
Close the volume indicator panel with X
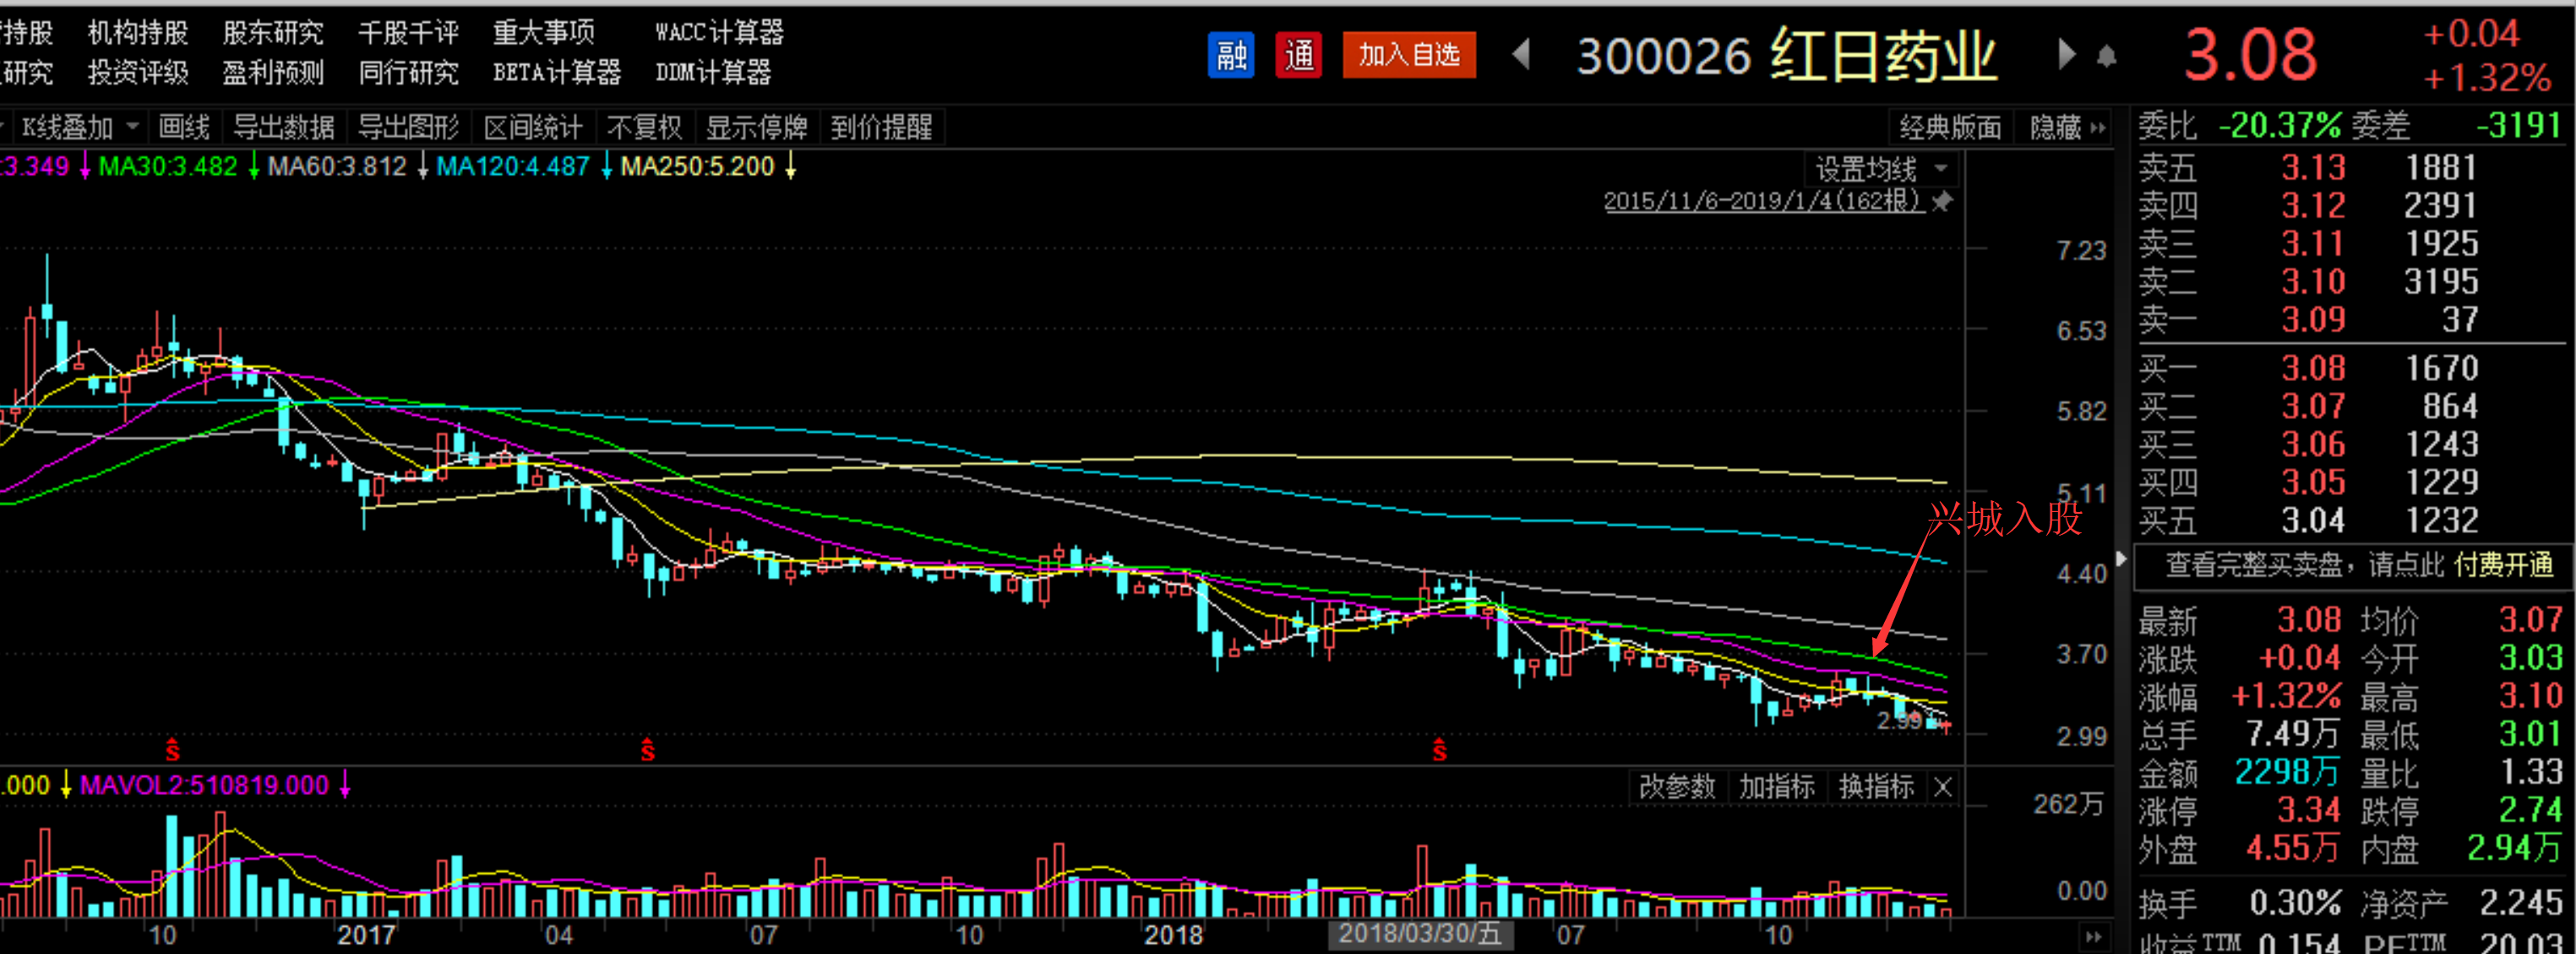pos(1943,788)
